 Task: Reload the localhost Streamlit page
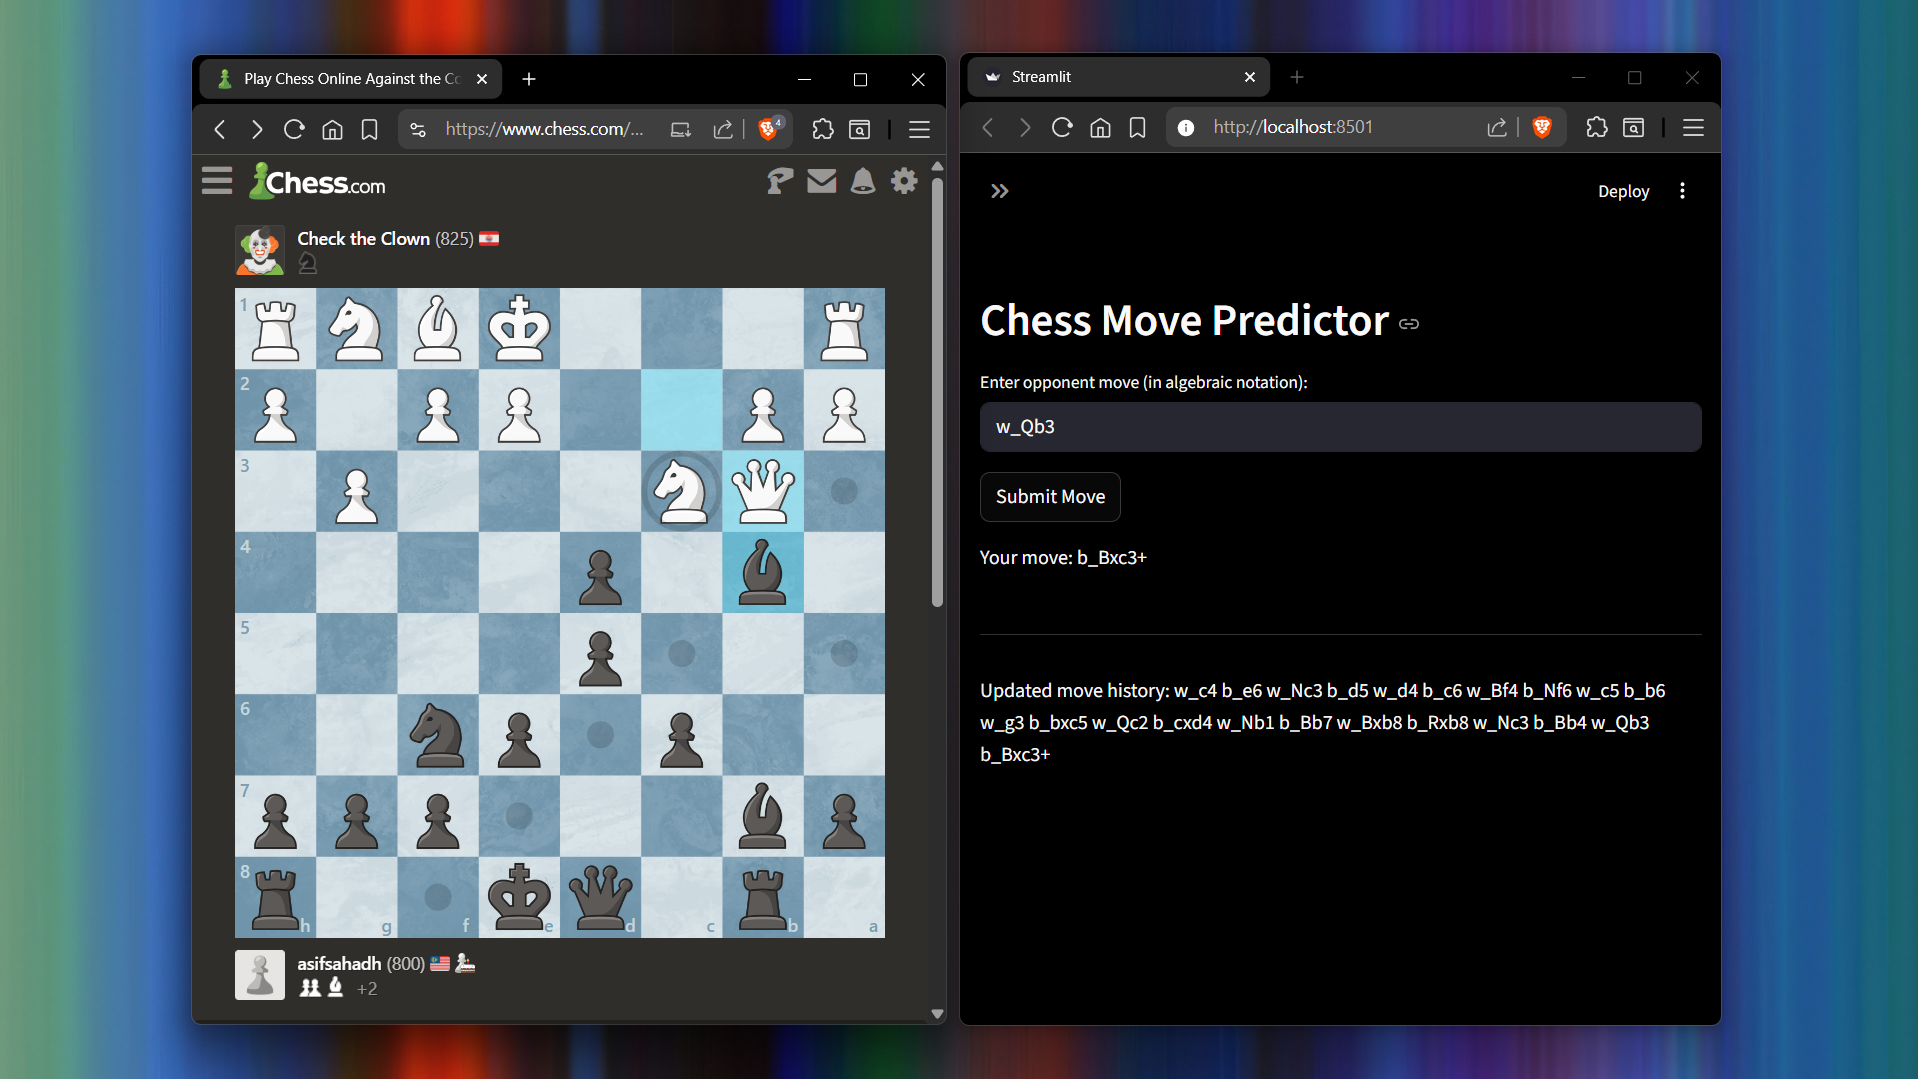pyautogui.click(x=1062, y=127)
